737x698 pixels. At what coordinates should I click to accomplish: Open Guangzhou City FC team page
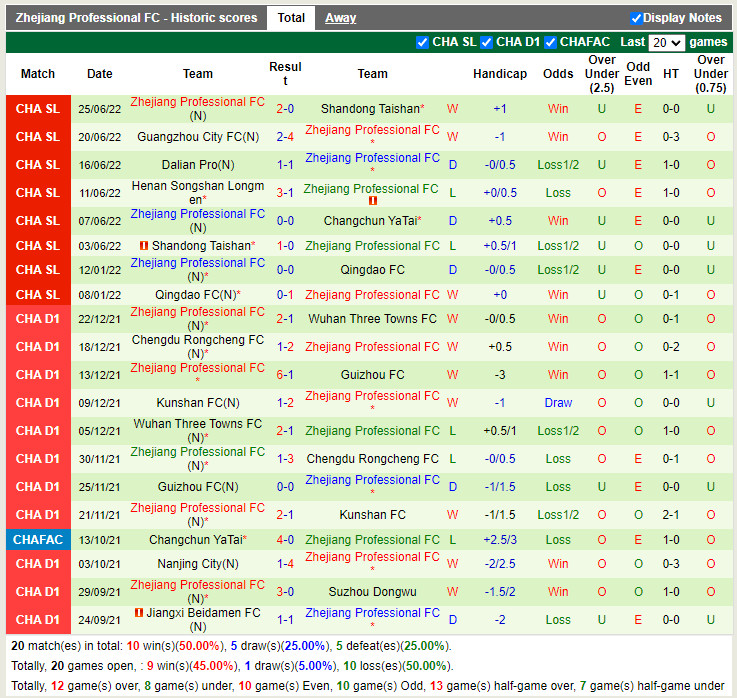(x=198, y=137)
